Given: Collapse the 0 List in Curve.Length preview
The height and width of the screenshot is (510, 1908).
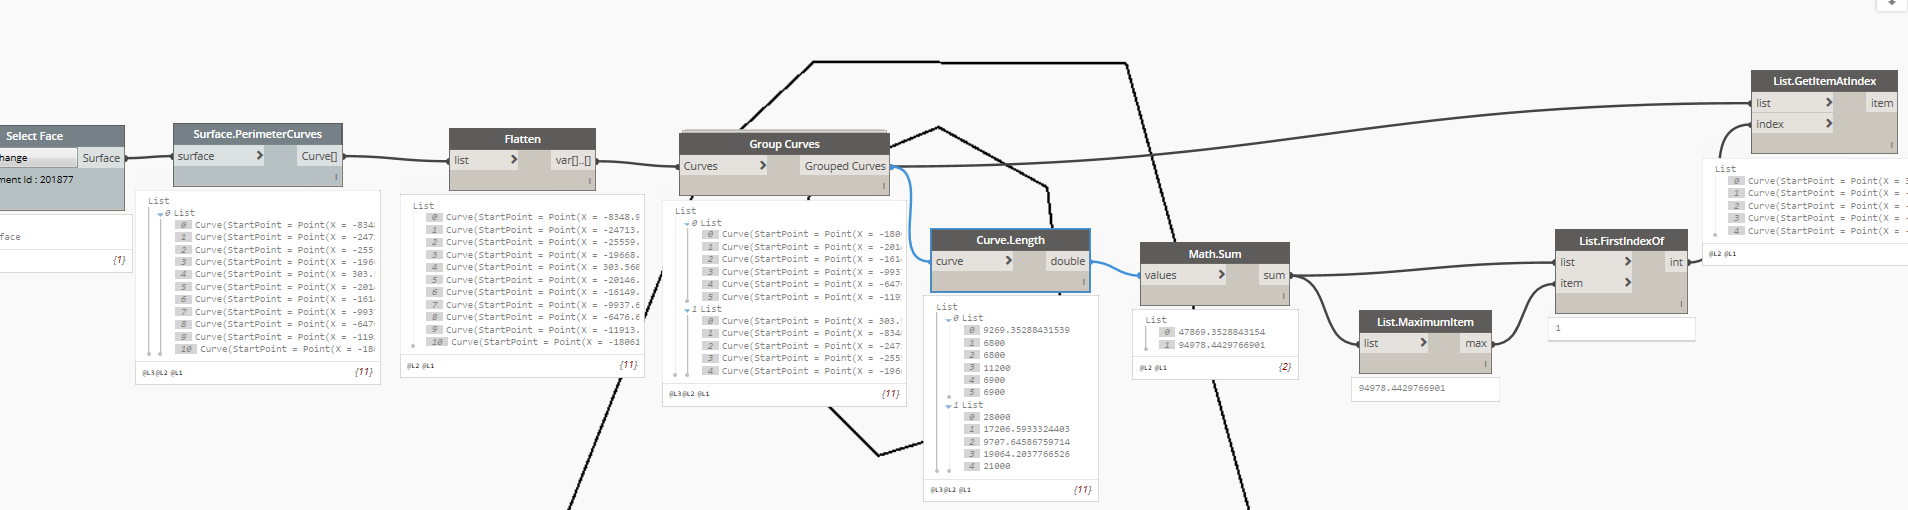Looking at the screenshot, I should click(949, 319).
